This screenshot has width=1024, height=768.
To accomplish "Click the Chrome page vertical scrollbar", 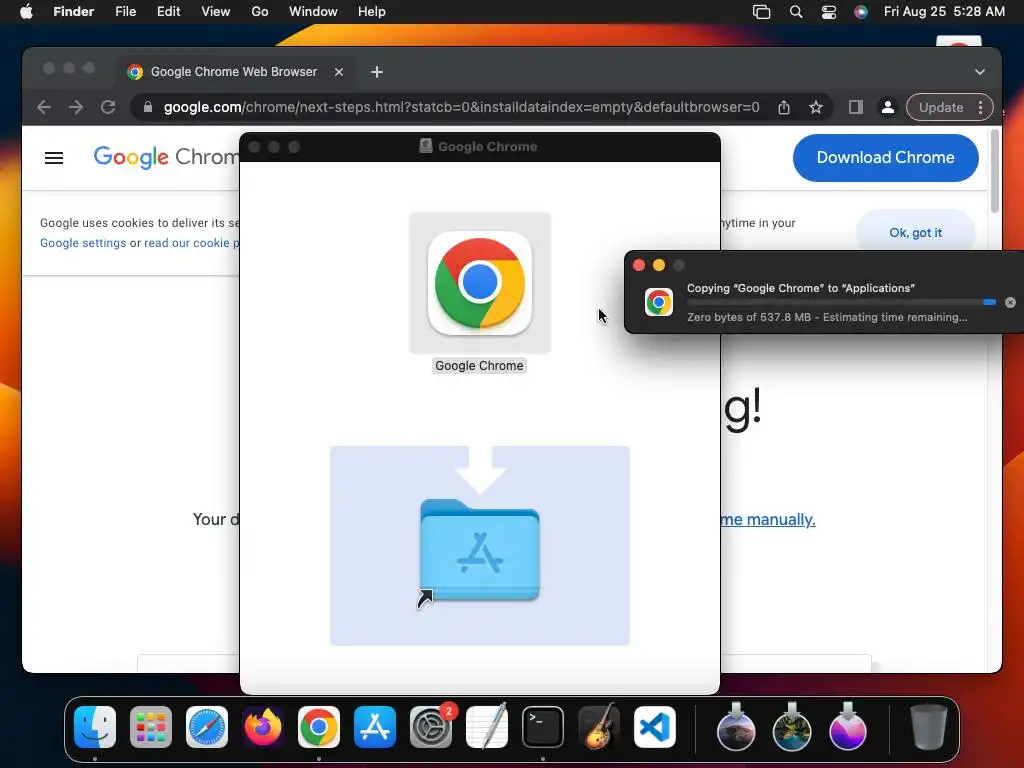I will tap(995, 171).
